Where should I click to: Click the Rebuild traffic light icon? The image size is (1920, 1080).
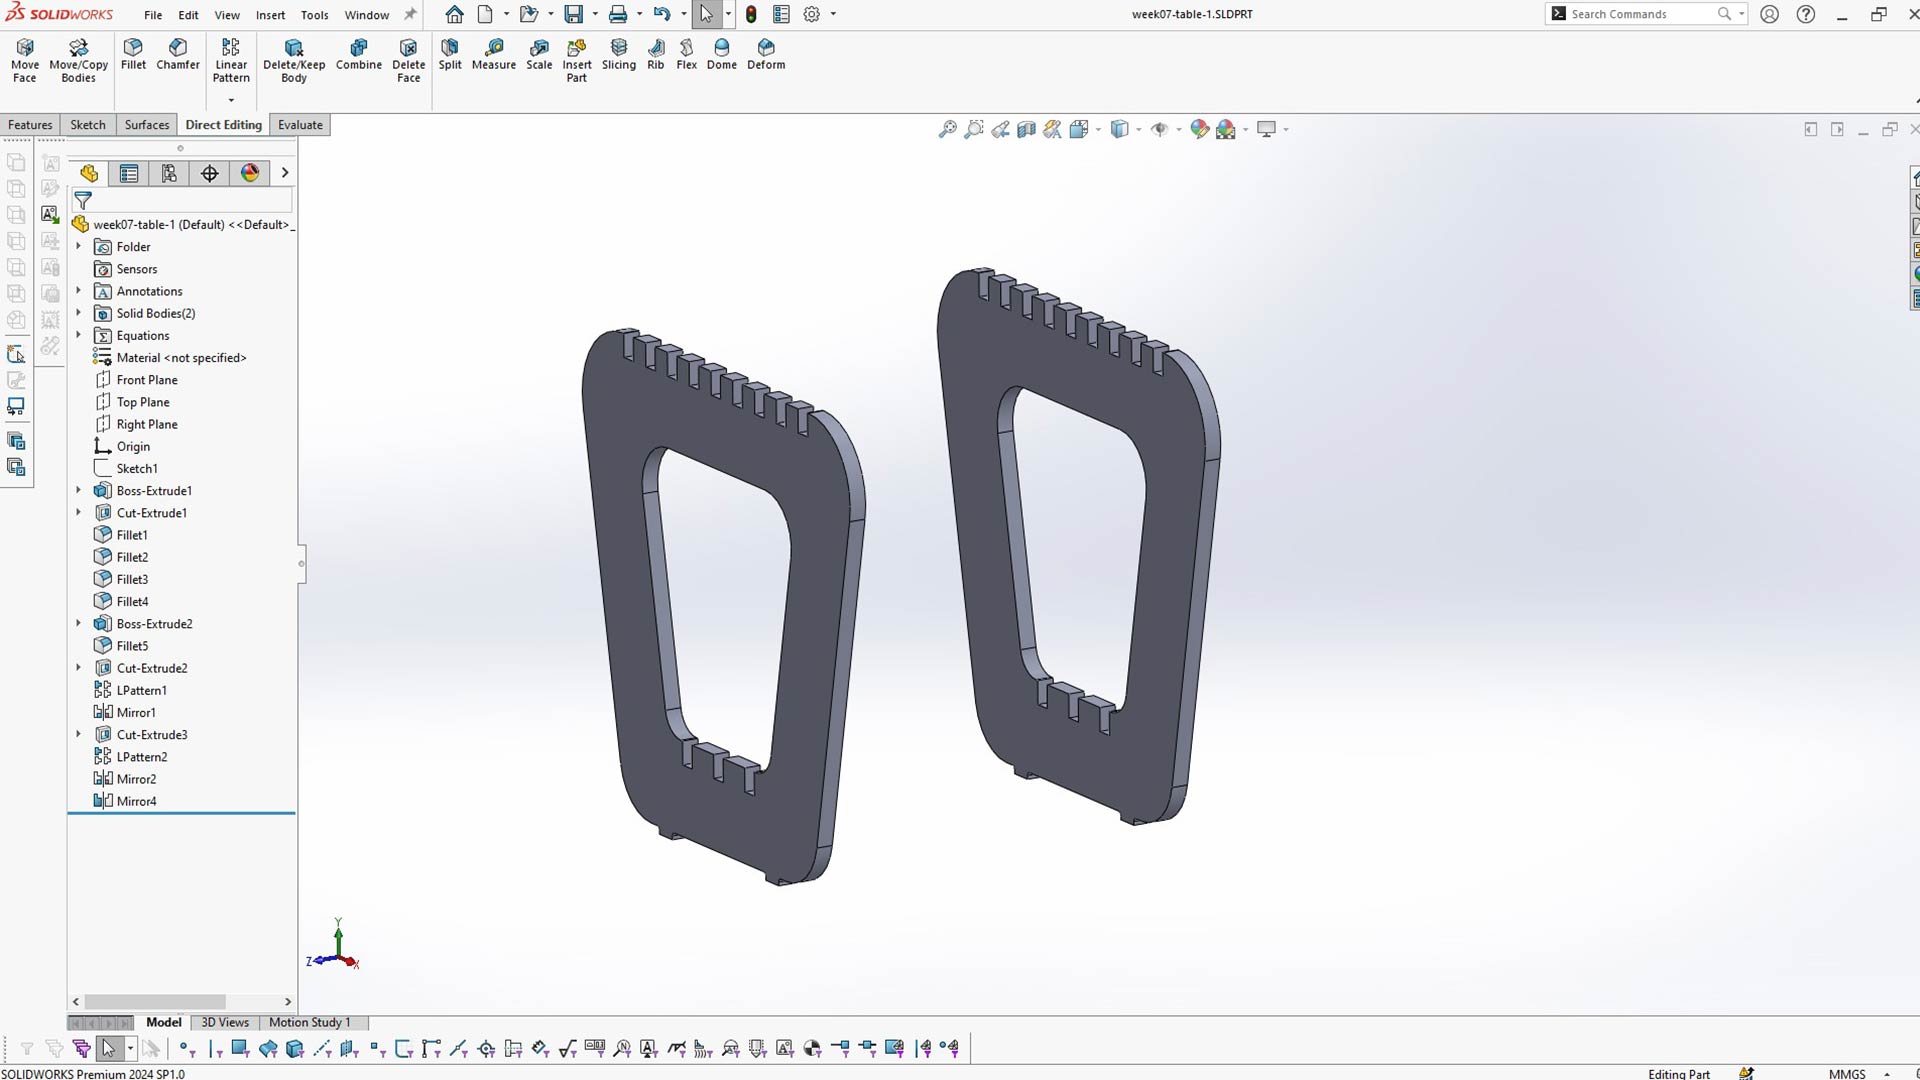point(751,14)
